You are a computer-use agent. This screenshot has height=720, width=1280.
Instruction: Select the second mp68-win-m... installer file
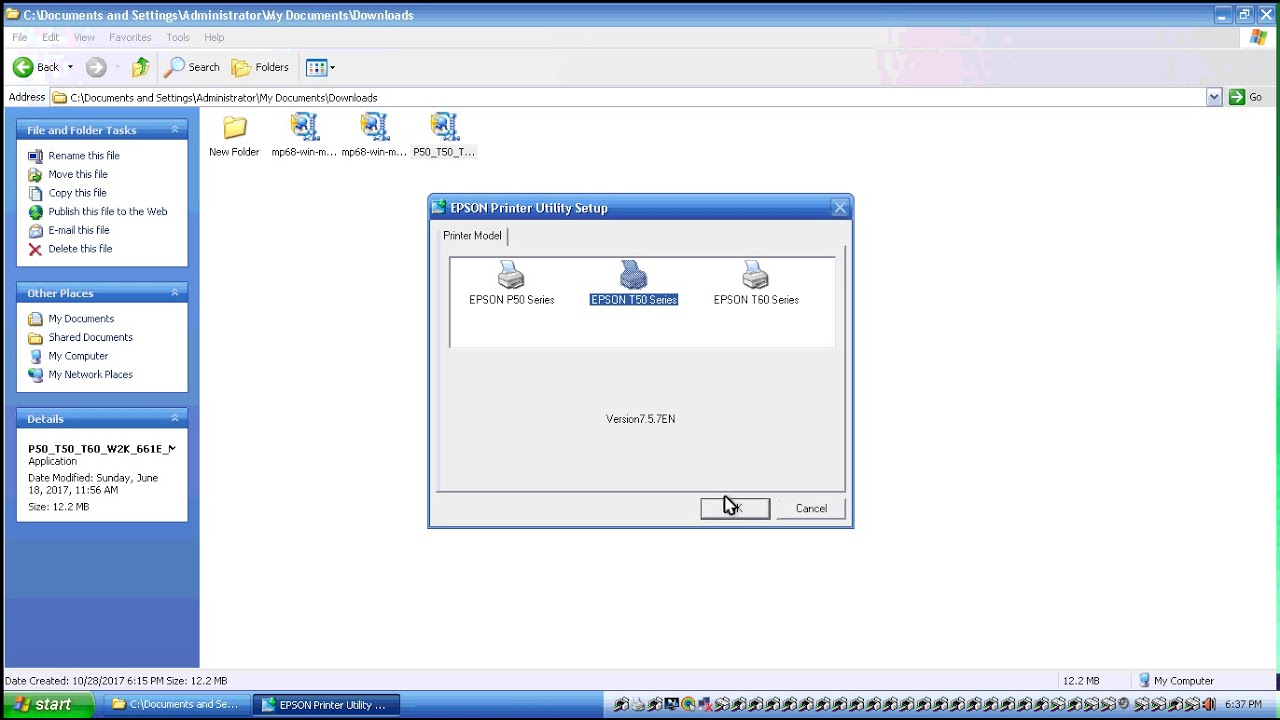(374, 136)
